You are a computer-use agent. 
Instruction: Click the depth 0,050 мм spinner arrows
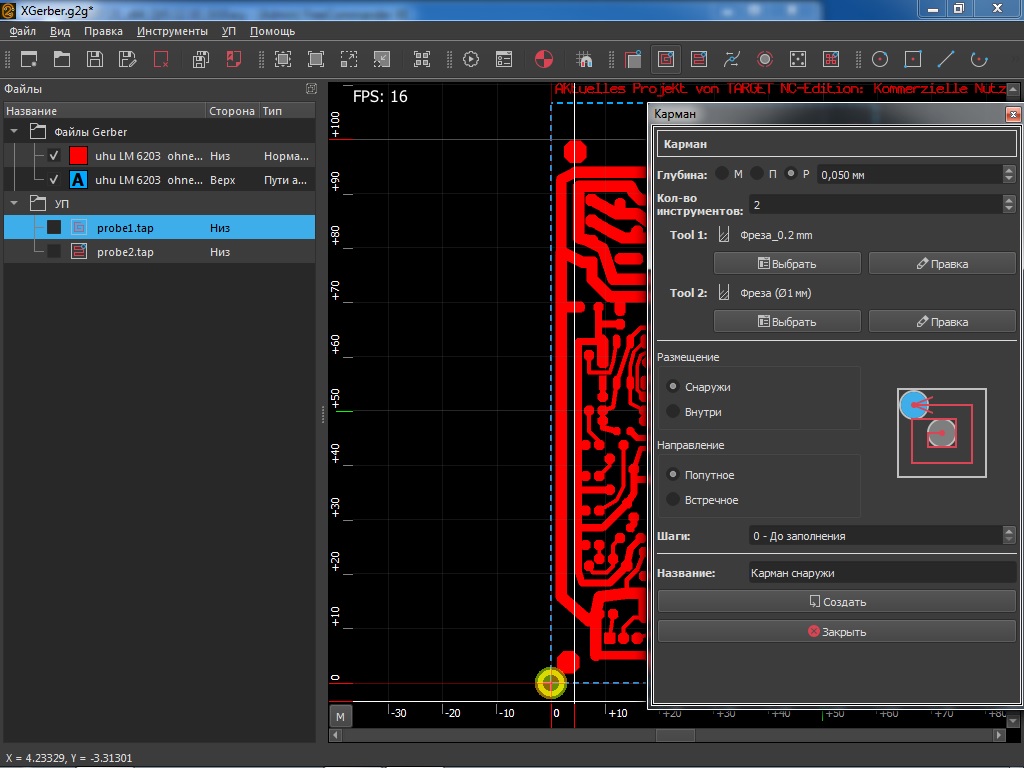point(1009,174)
